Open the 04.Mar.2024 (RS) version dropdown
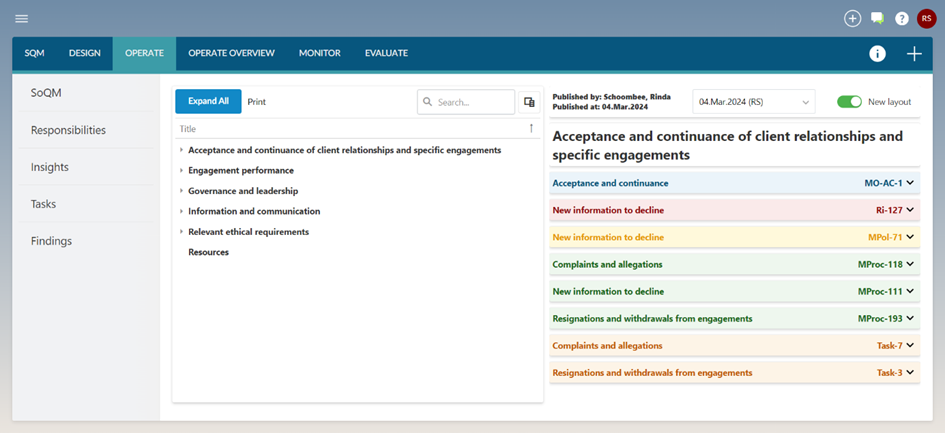The image size is (945, 433). point(754,102)
